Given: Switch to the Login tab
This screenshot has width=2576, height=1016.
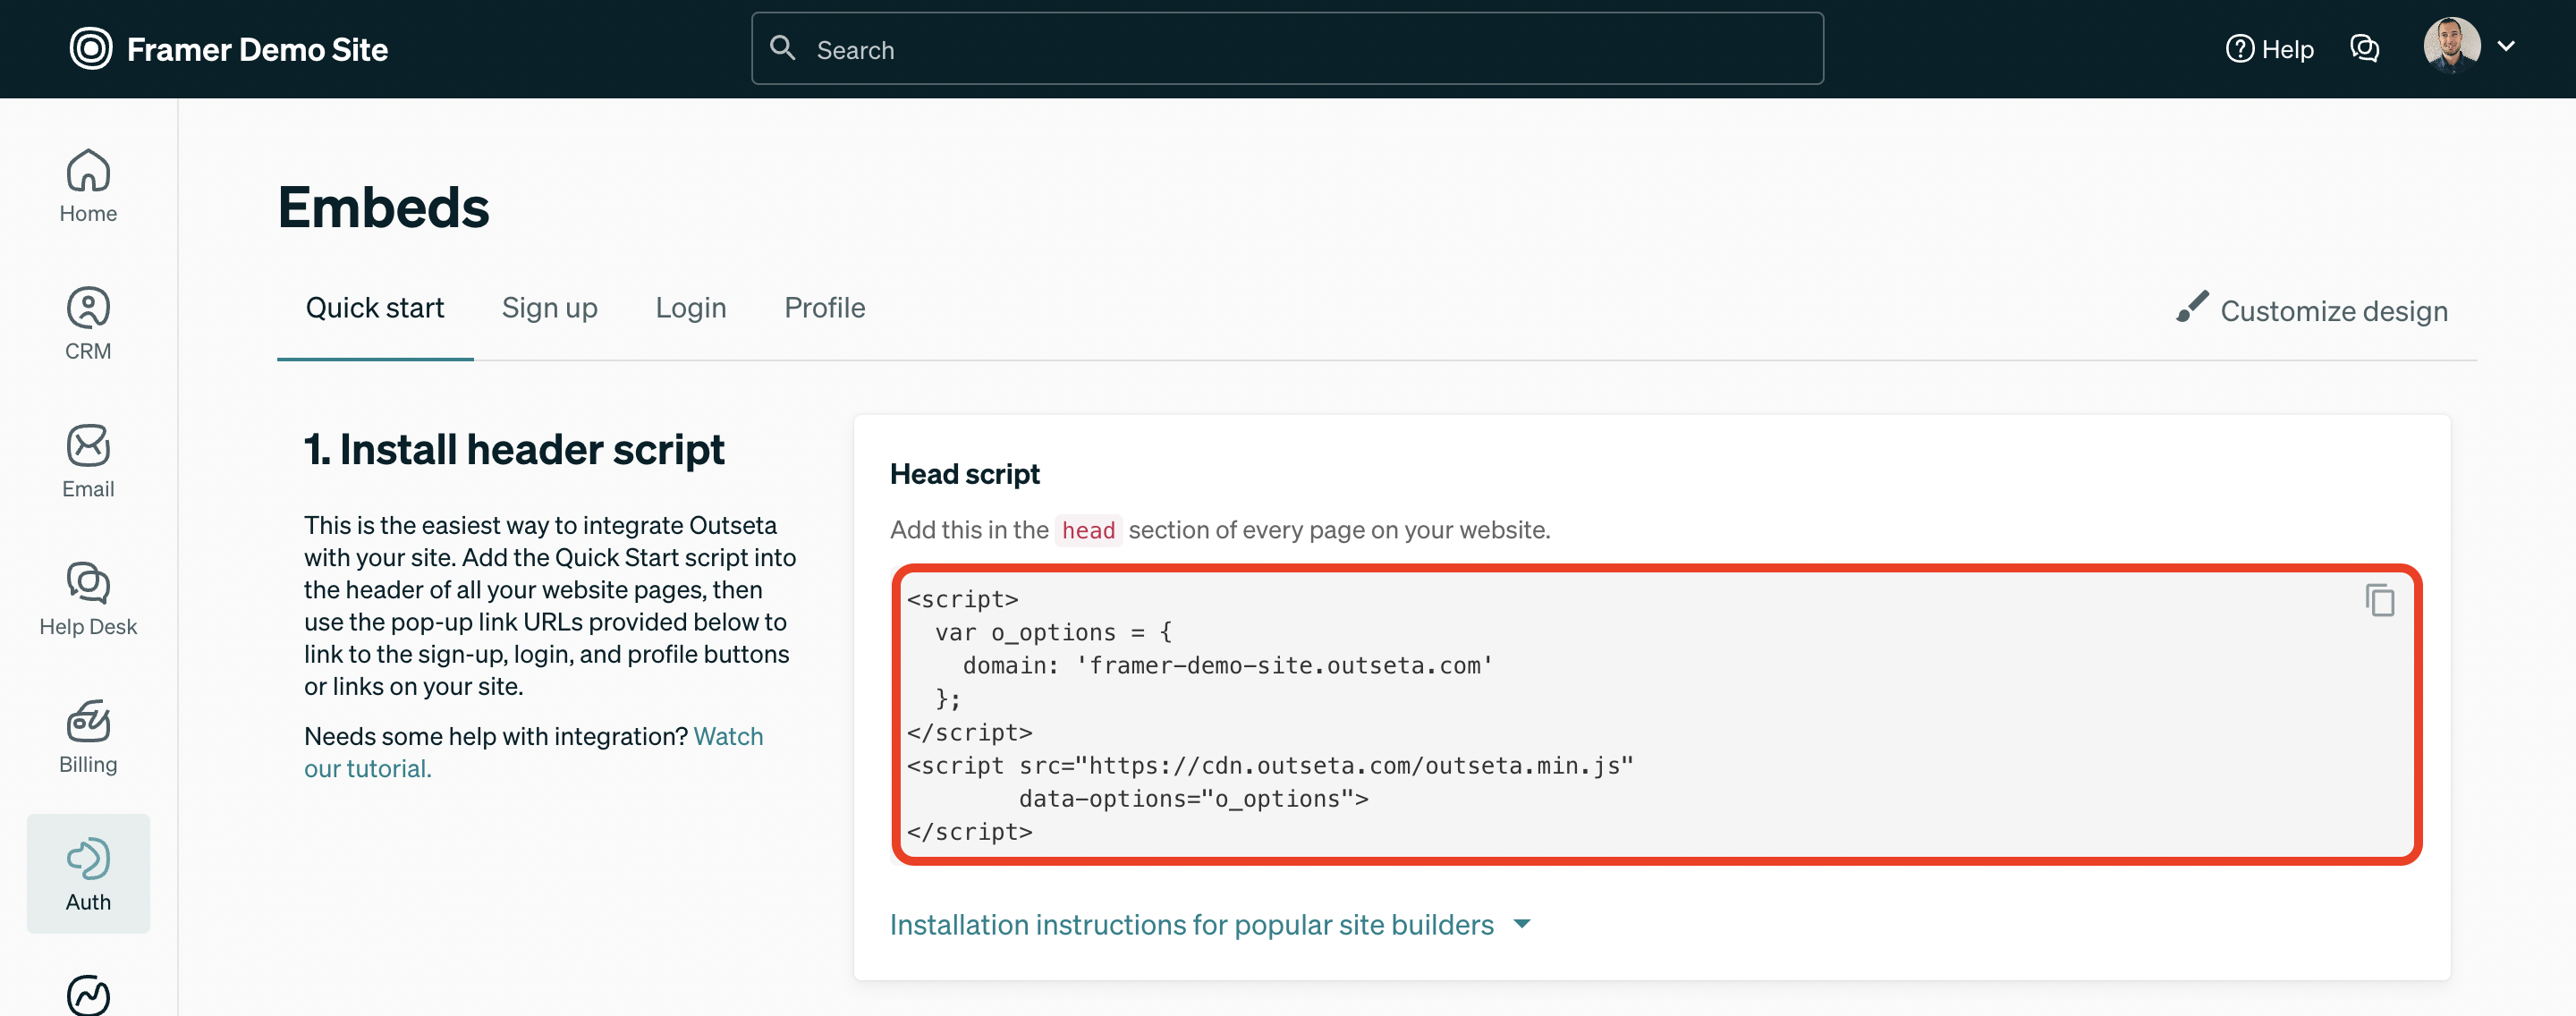Looking at the screenshot, I should pos(690,308).
